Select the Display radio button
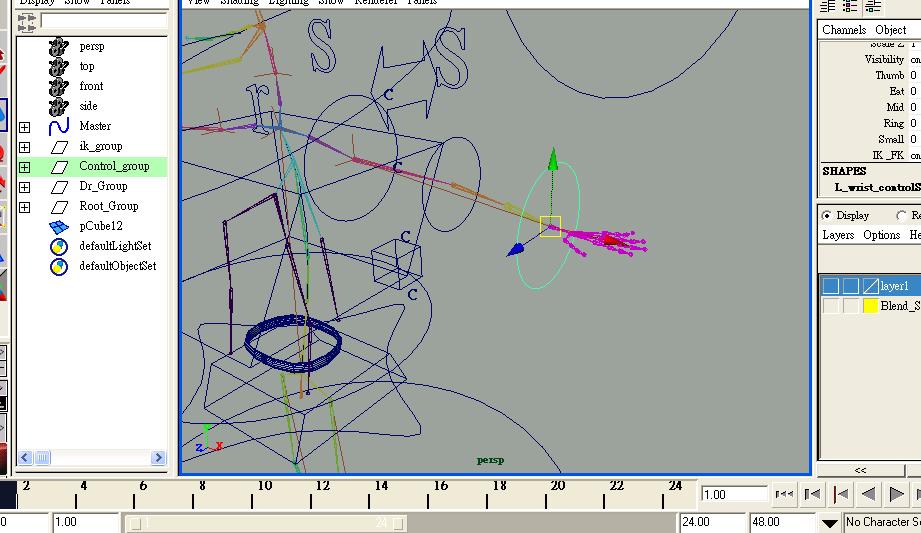 pos(827,216)
